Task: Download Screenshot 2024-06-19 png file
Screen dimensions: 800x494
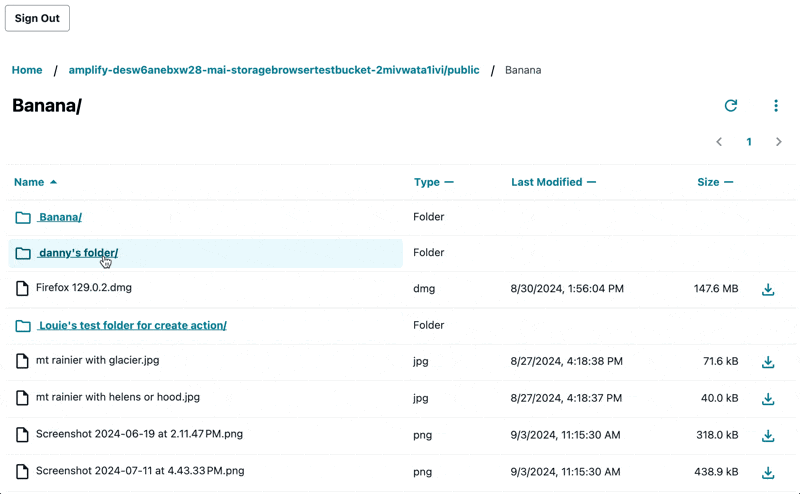Action: tap(768, 436)
